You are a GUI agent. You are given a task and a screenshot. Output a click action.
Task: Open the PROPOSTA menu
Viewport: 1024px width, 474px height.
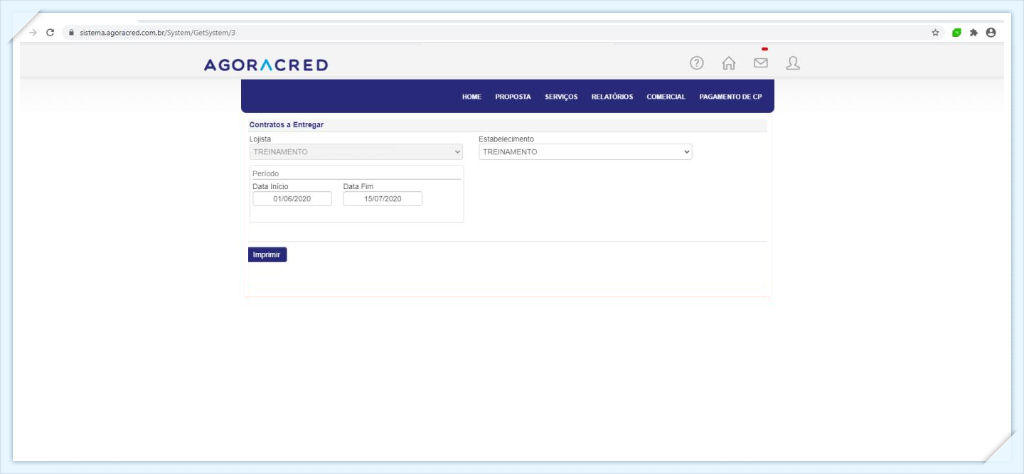point(513,97)
